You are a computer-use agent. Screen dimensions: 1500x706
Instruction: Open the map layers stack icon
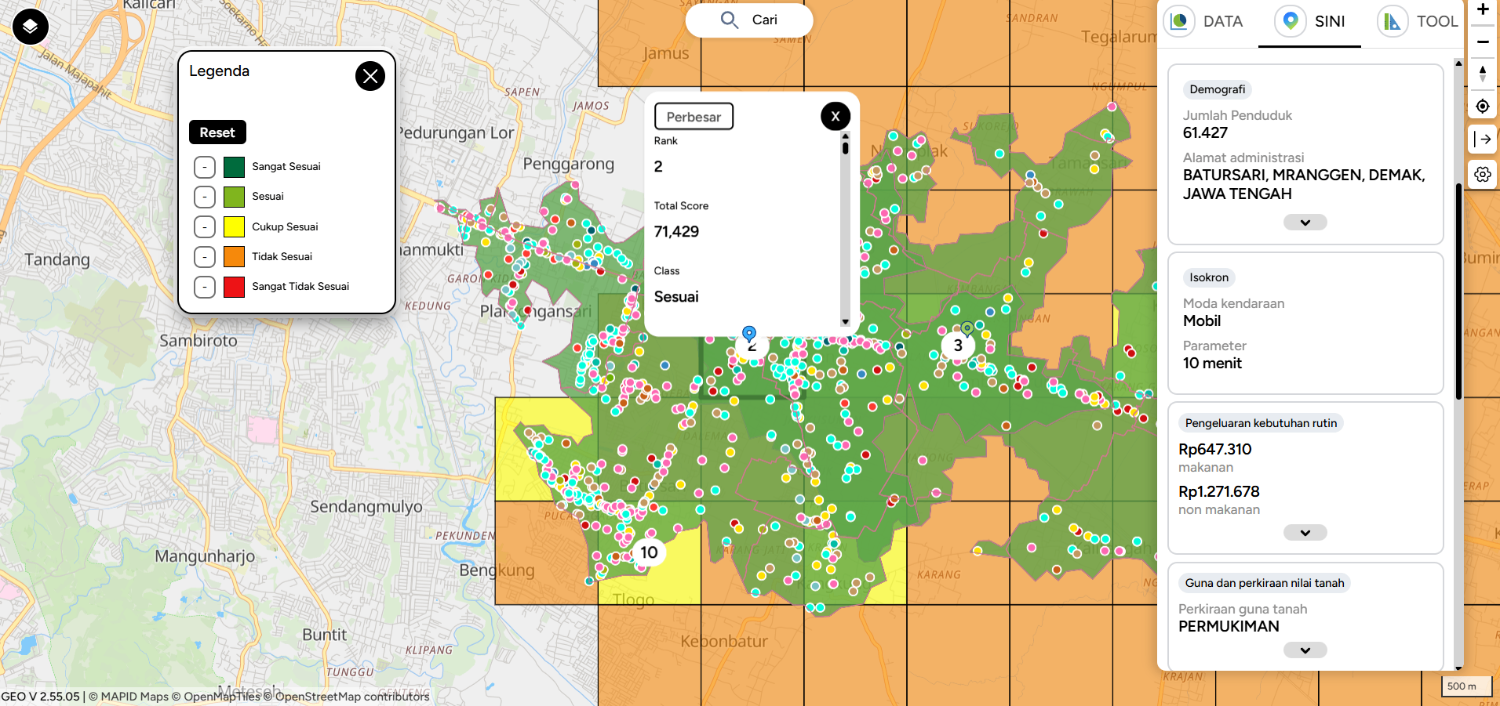click(x=30, y=26)
